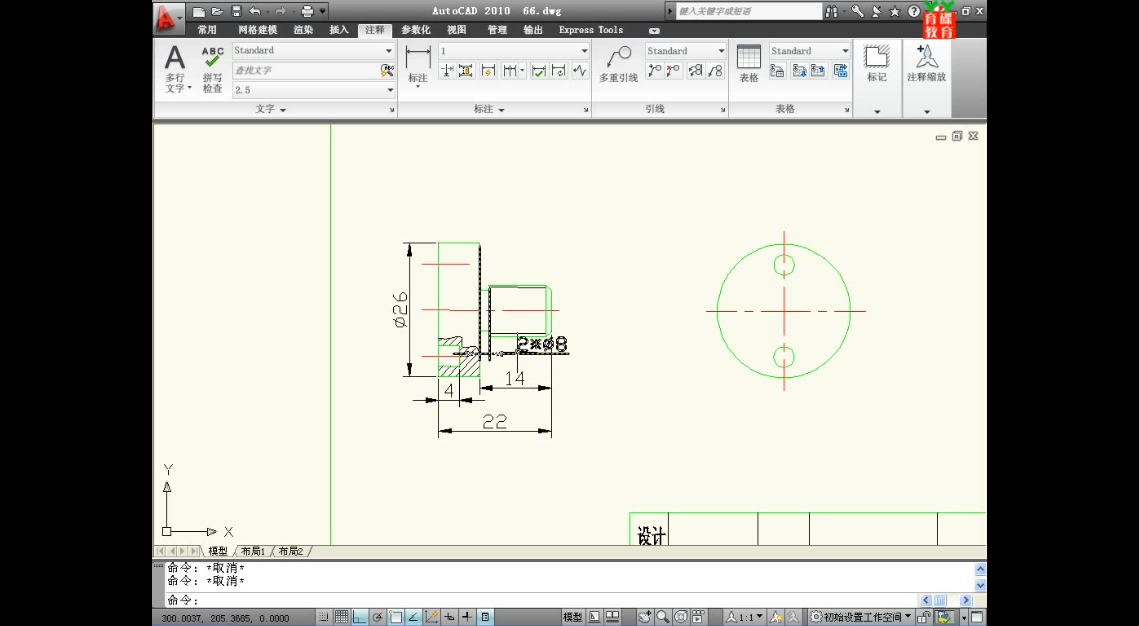Image resolution: width=1139 pixels, height=626 pixels.
Task: Open the AutoCAD application menu button
Action: (168, 18)
